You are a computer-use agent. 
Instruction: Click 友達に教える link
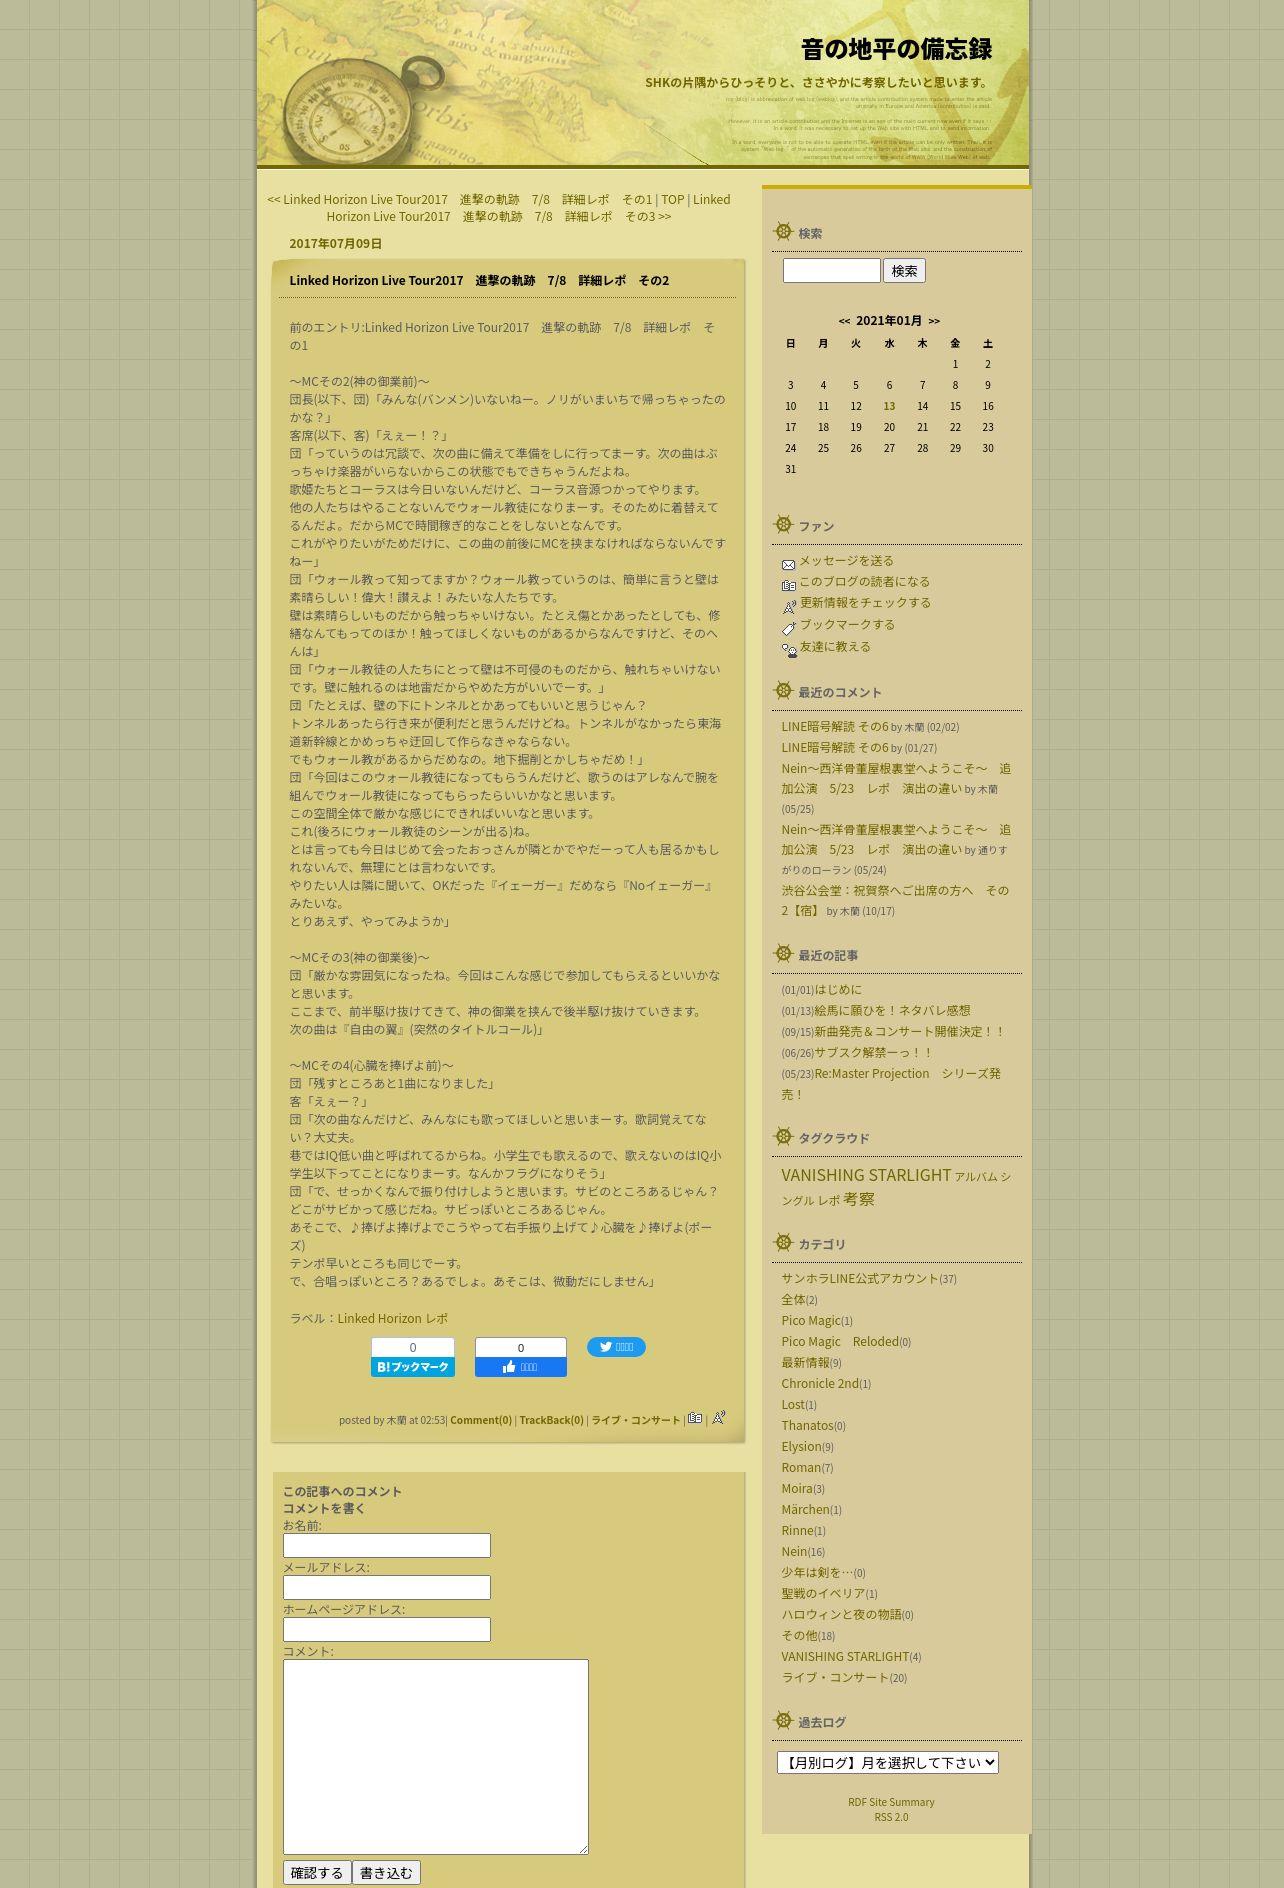(x=835, y=647)
